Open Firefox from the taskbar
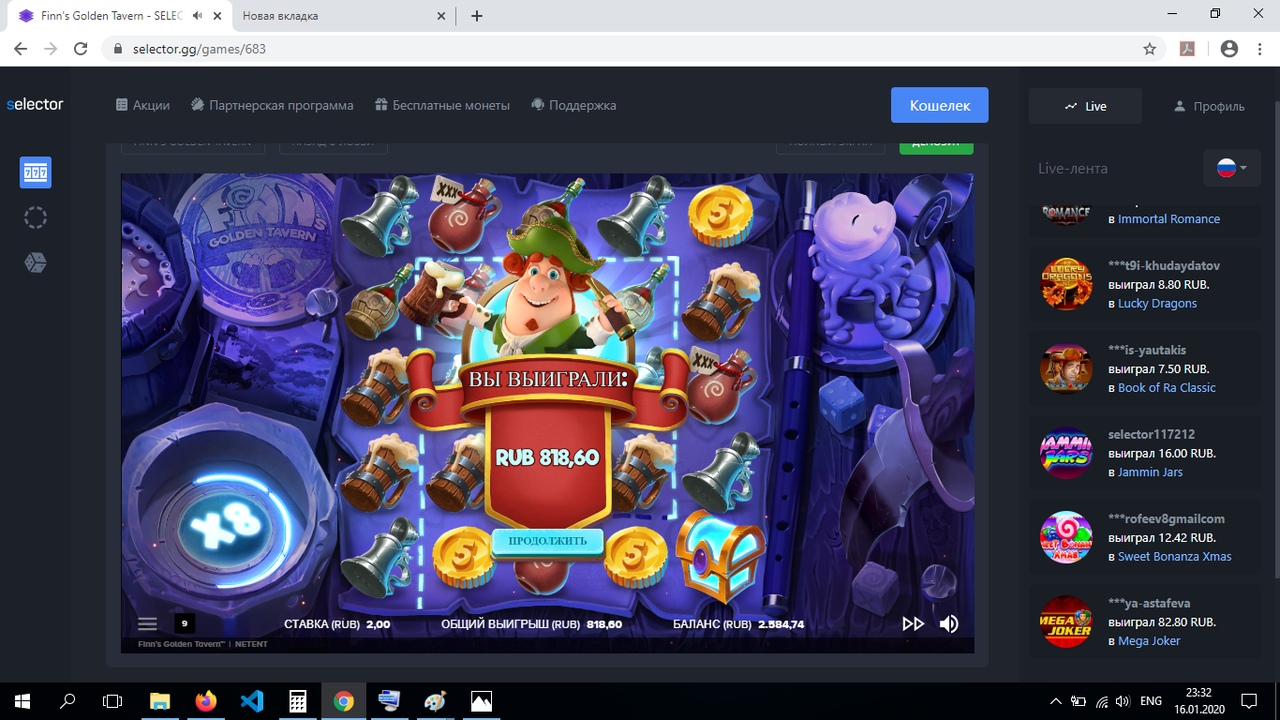1280x720 pixels. tap(206, 701)
